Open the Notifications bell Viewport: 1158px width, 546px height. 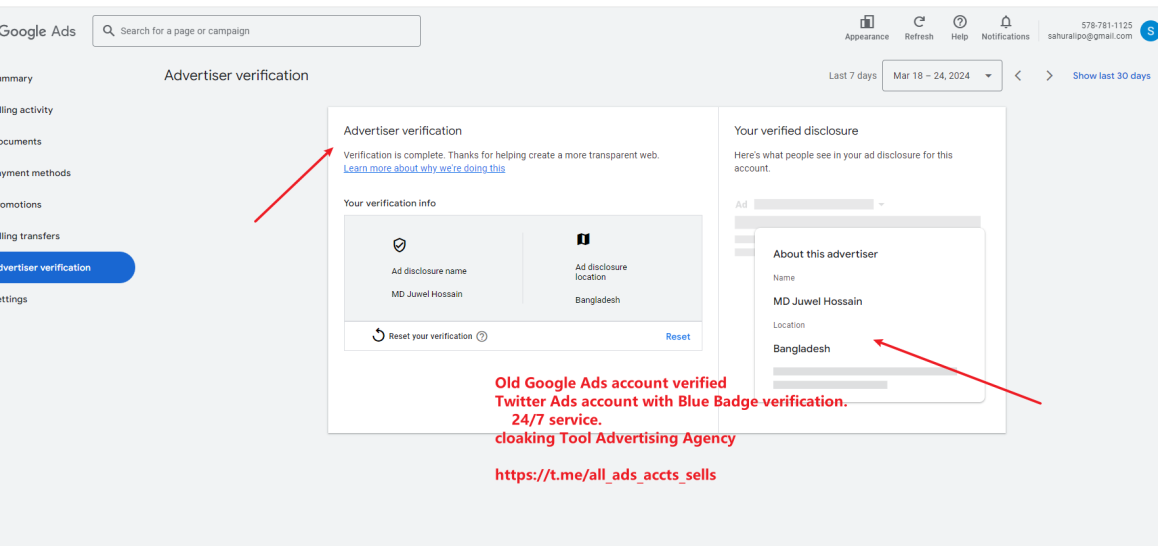click(x=1005, y=22)
